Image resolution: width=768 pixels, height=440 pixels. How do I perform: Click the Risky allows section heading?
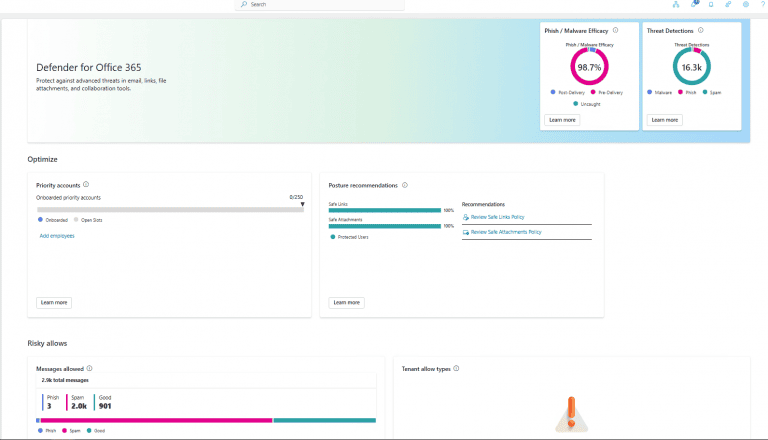pos(48,343)
